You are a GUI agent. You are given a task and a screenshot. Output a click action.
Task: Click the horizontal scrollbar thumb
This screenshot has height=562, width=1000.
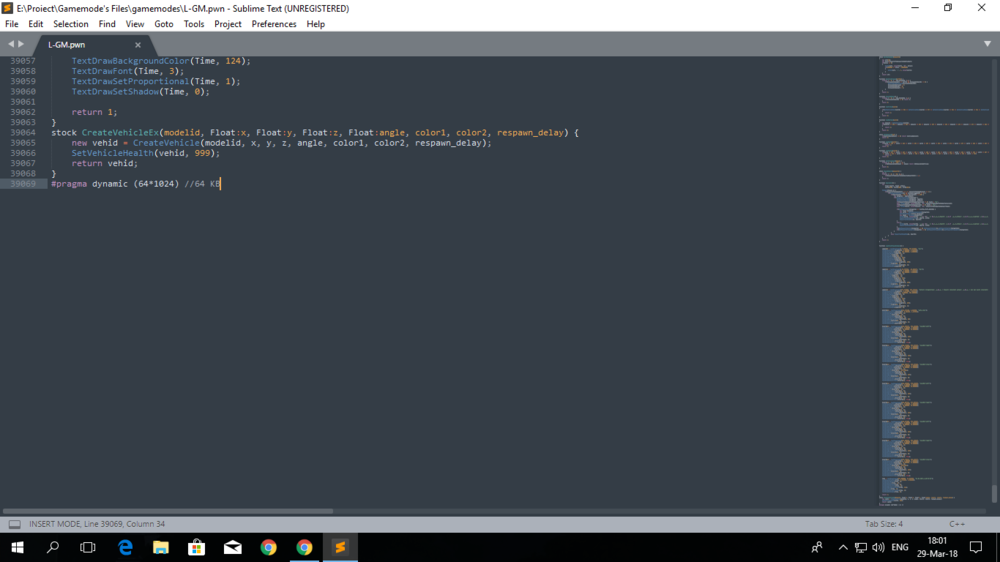coord(168,511)
